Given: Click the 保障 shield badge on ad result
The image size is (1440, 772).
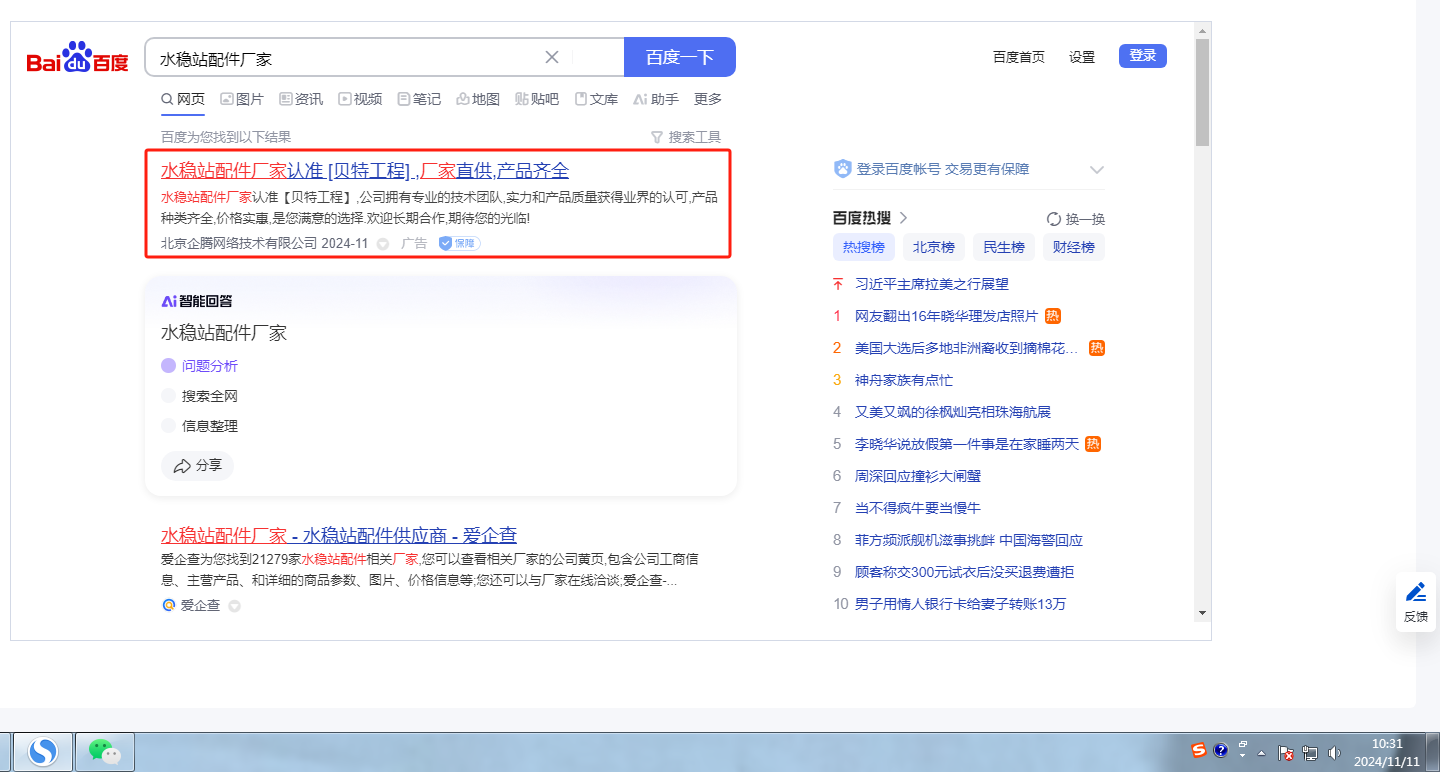Looking at the screenshot, I should [x=459, y=243].
